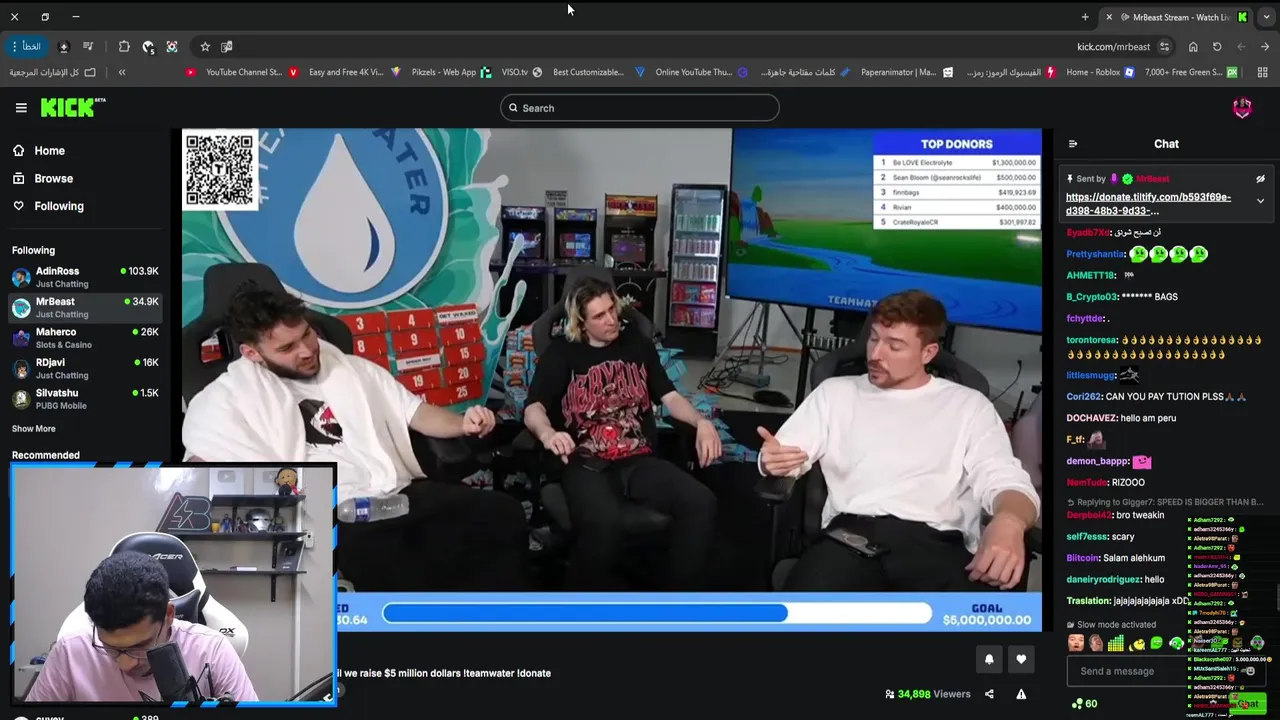Click the heart follow button under the stream
Viewport: 1280px width, 720px height.
click(x=1021, y=659)
